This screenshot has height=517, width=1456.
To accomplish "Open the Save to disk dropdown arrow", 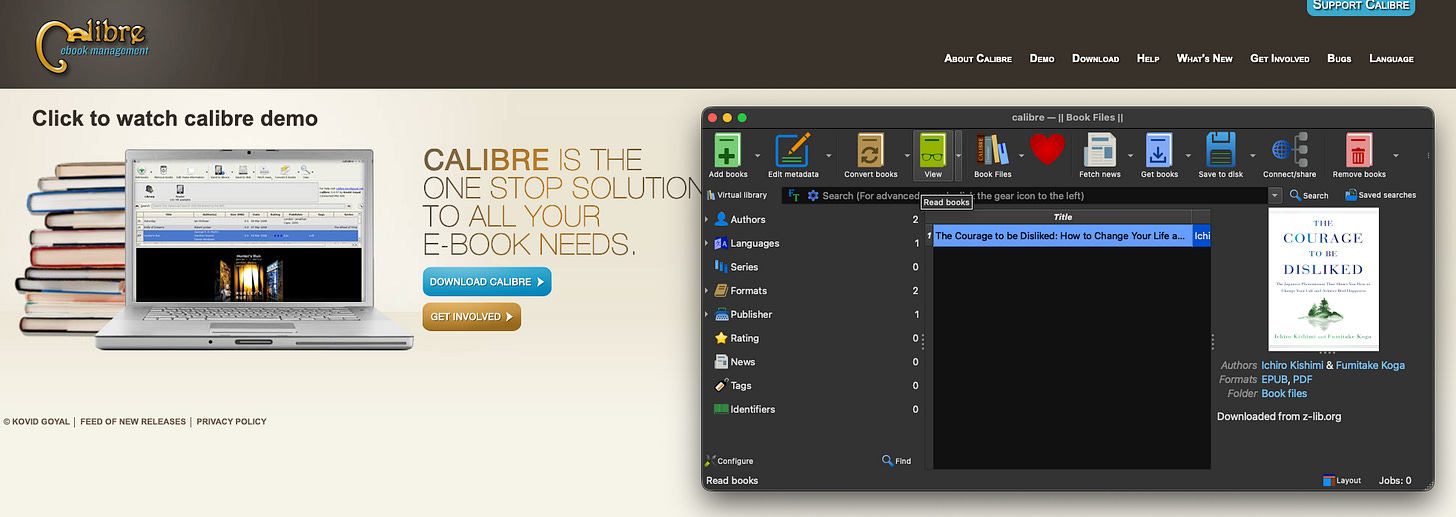I will tap(1252, 156).
